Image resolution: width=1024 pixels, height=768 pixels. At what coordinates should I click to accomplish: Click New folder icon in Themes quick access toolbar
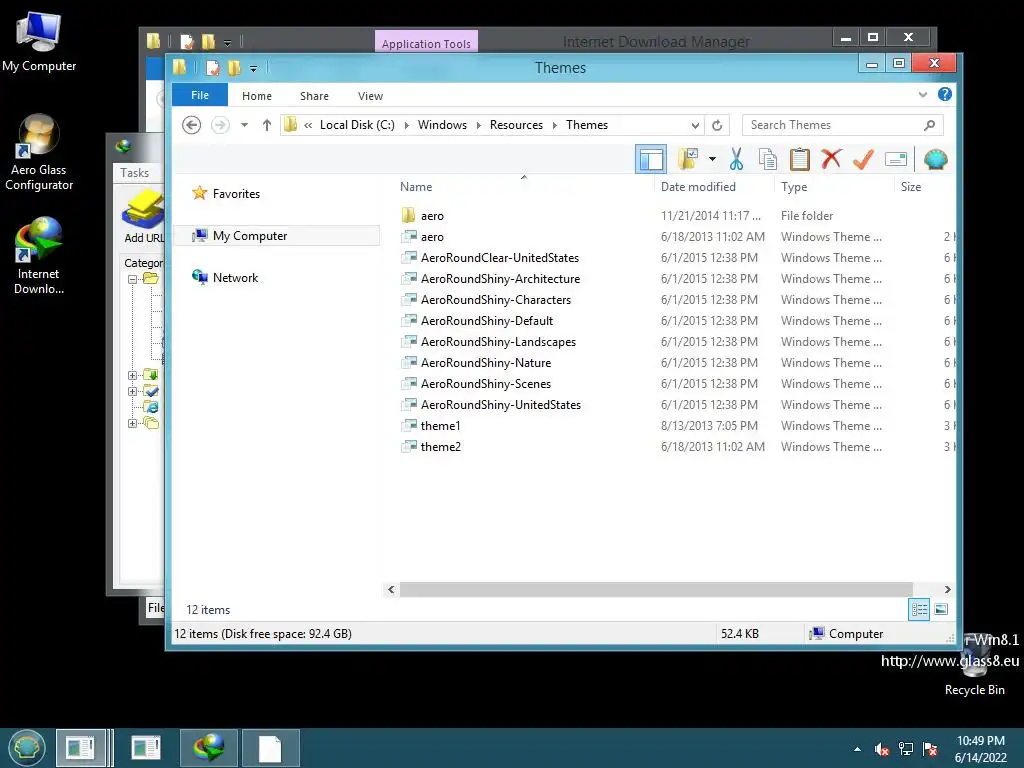(x=234, y=67)
